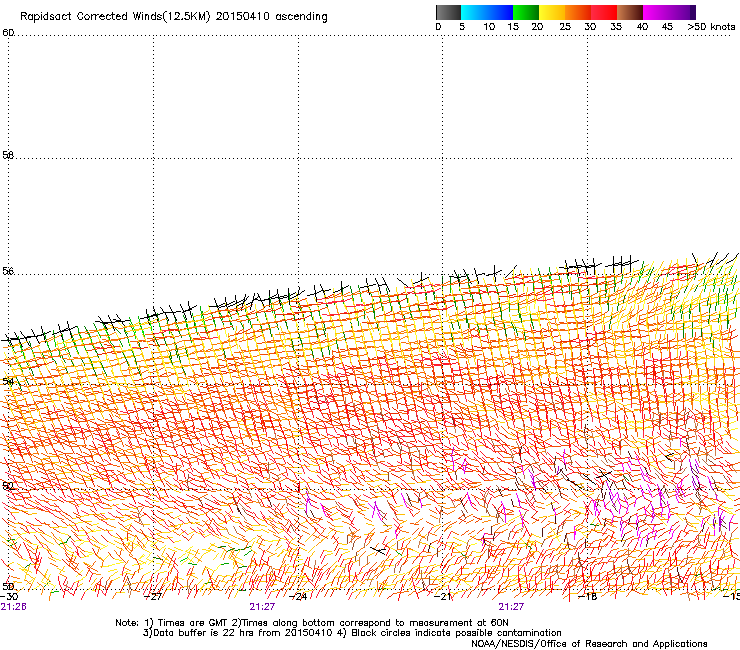Click the cyan 5-10 knots legend segment
The image size is (740, 650).
click(x=474, y=12)
